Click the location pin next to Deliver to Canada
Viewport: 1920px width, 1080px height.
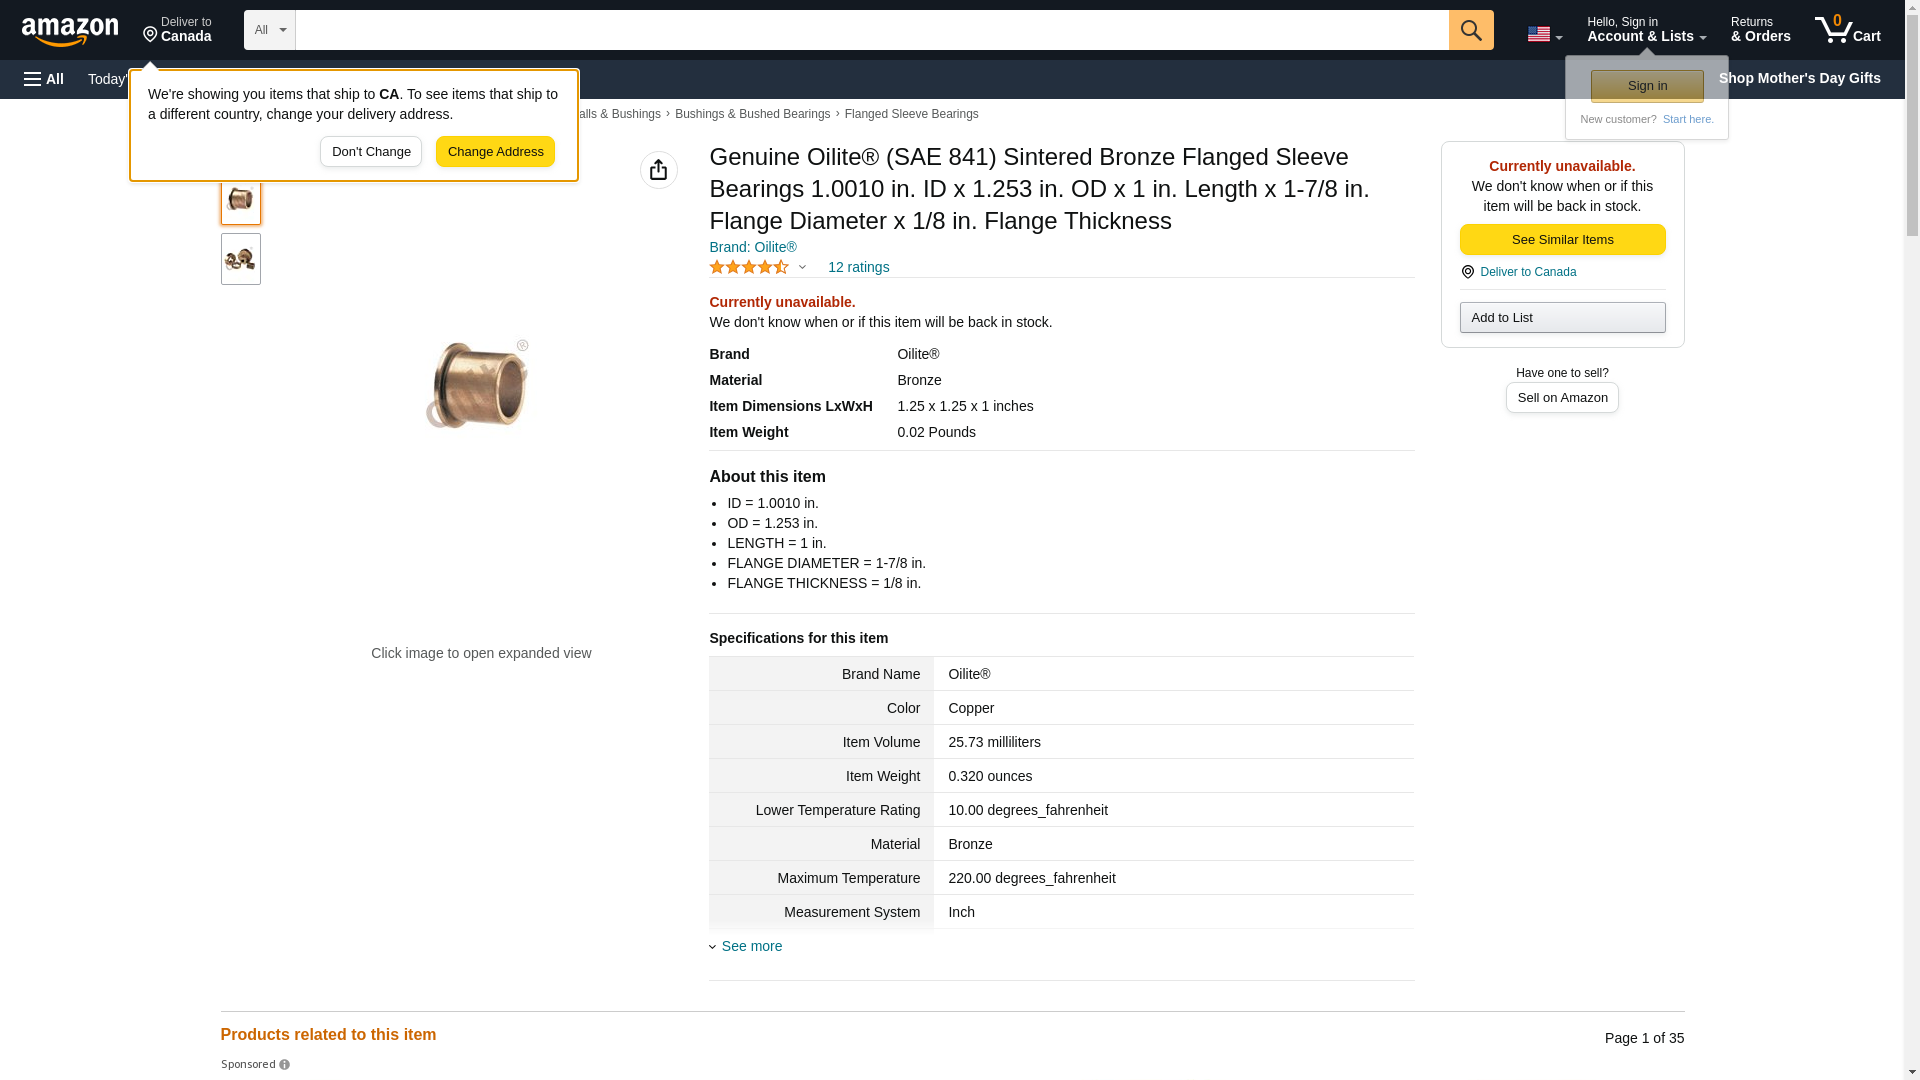click(1467, 272)
